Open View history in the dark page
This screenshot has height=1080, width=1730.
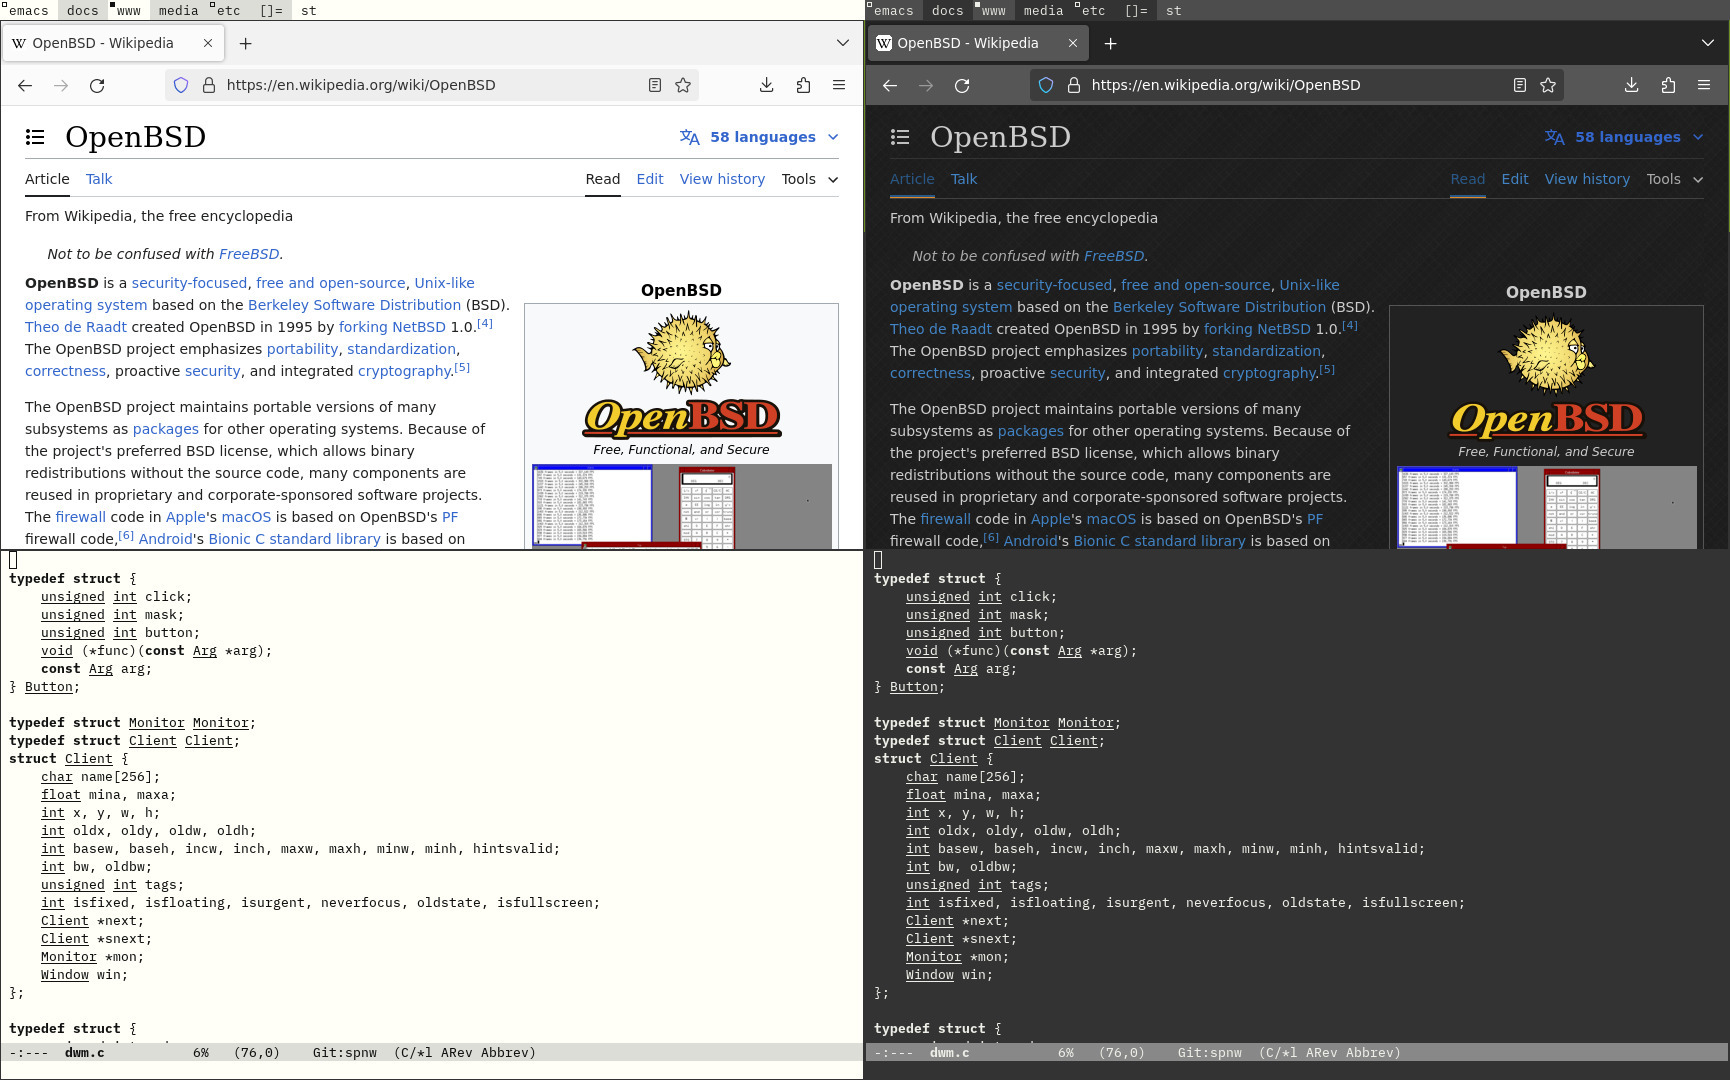1587,179
